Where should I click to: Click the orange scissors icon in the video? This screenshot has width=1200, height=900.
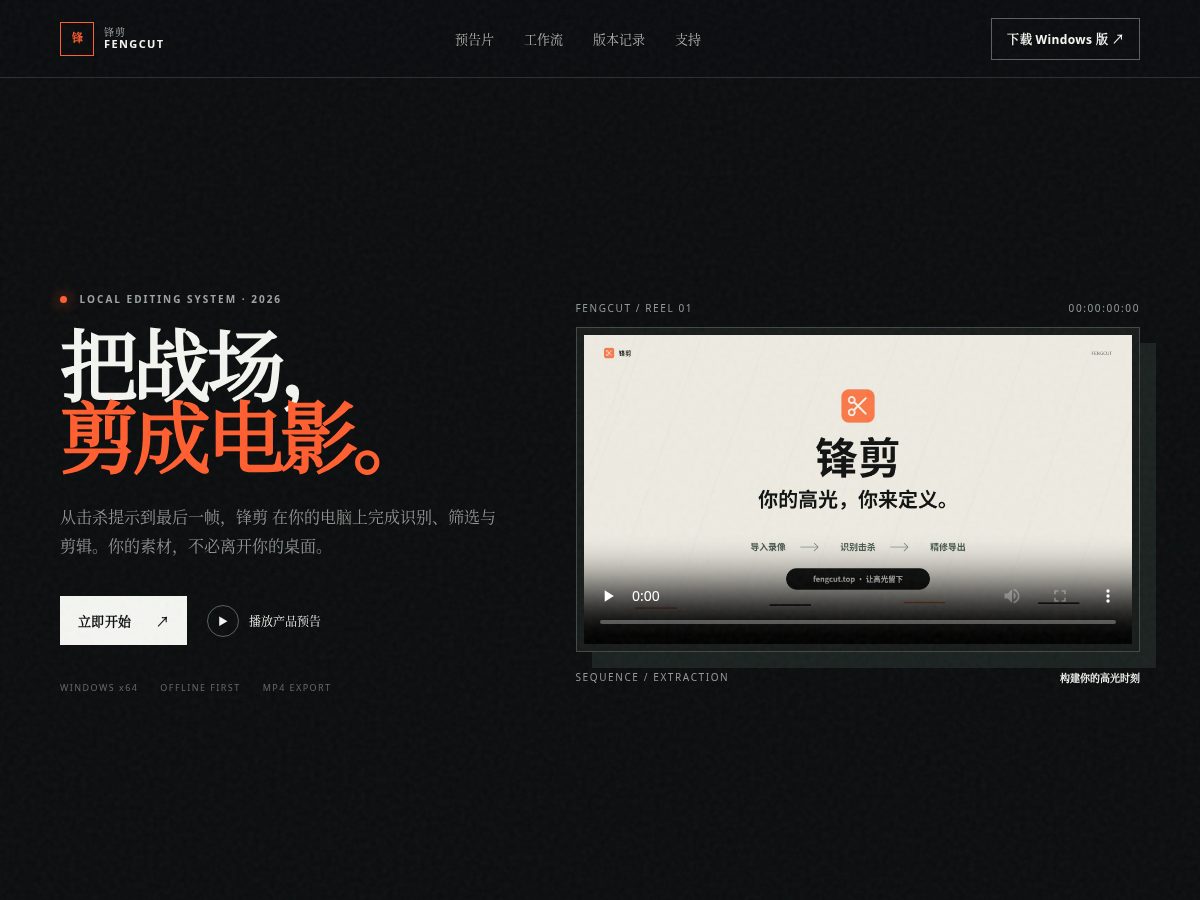coord(858,406)
